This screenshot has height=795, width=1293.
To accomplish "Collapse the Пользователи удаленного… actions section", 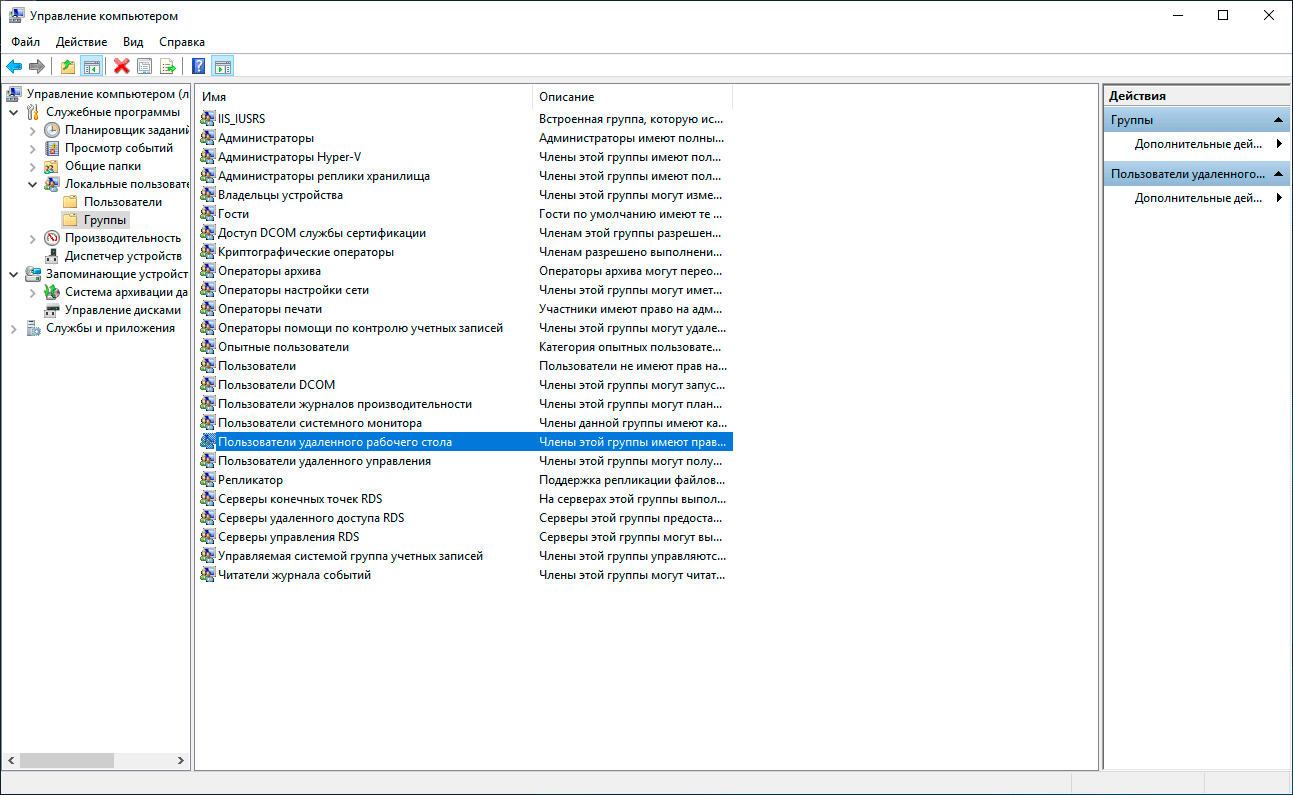I will (1278, 174).
